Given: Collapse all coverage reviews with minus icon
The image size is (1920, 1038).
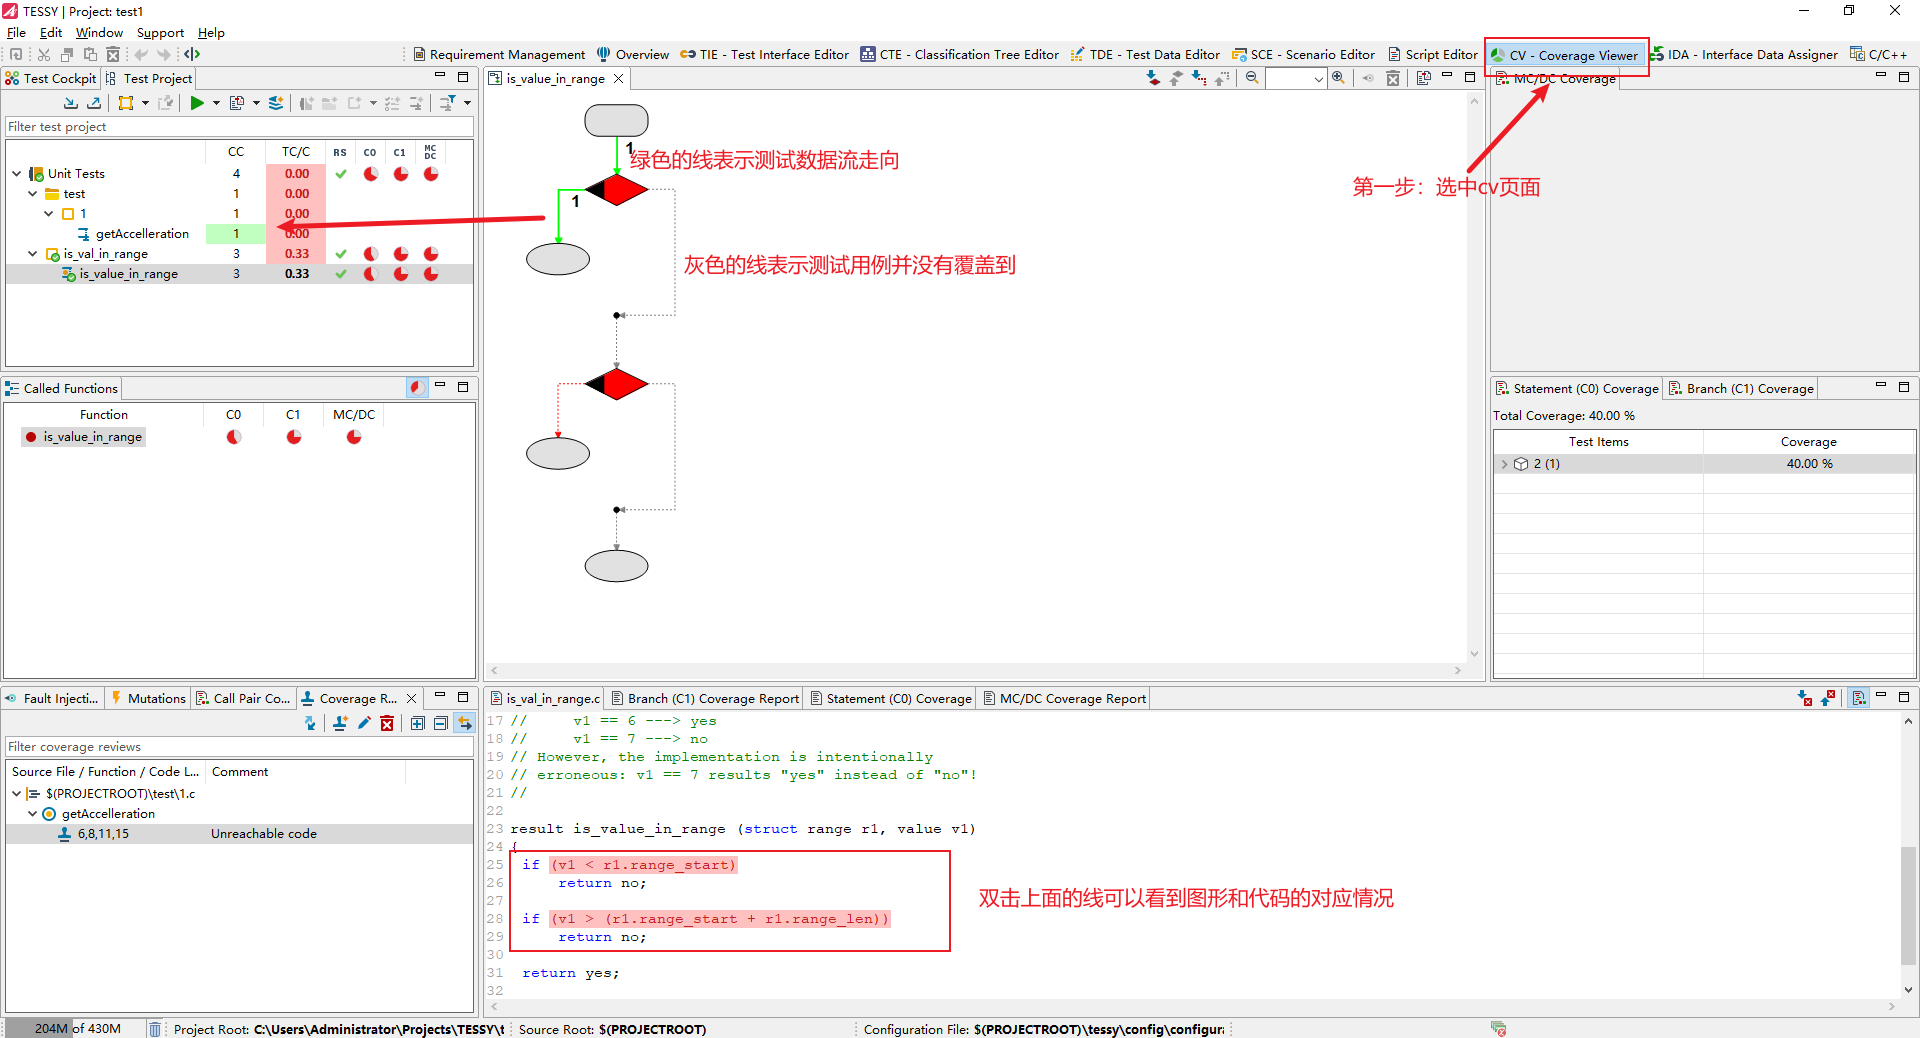Looking at the screenshot, I should (440, 723).
